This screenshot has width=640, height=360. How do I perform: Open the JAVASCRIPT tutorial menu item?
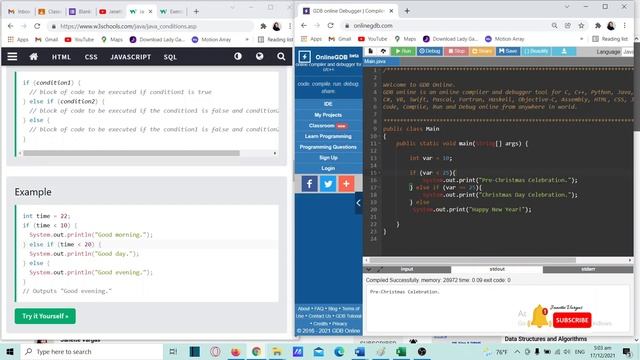point(131,57)
